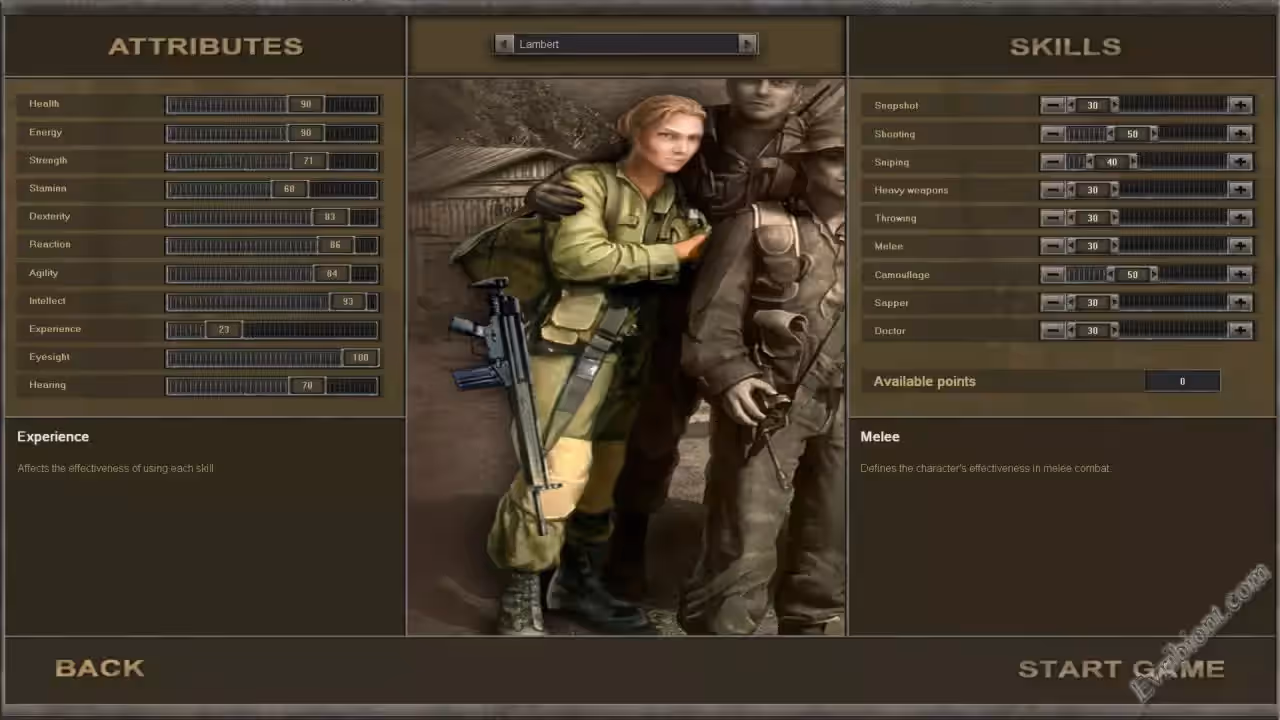Viewport: 1280px width, 720px height.
Task: Raise Throwing skill using plus button
Action: [1240, 218]
